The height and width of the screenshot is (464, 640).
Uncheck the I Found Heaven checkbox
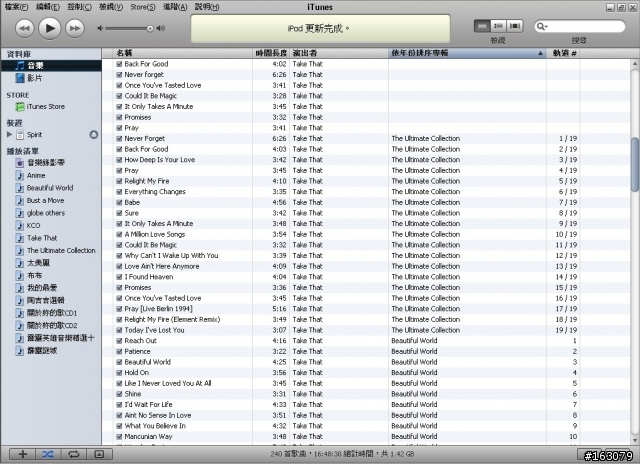[119, 277]
